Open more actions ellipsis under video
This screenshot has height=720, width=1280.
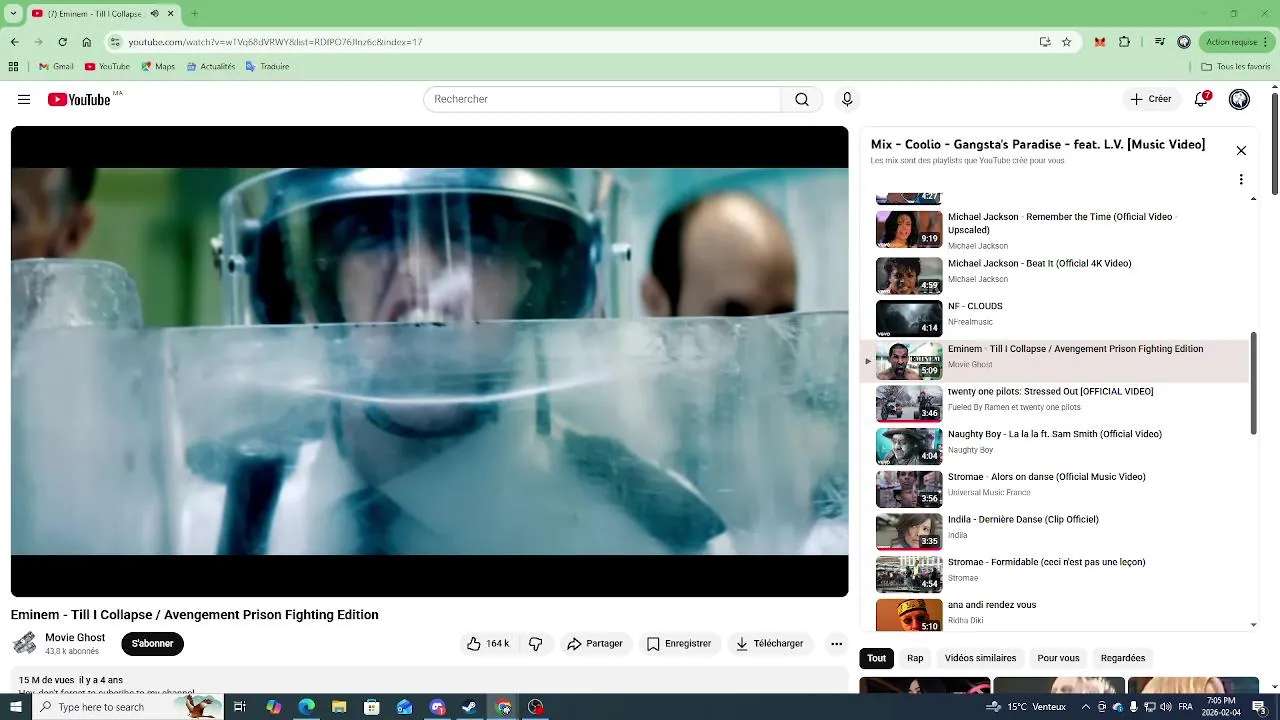pyautogui.click(x=837, y=644)
